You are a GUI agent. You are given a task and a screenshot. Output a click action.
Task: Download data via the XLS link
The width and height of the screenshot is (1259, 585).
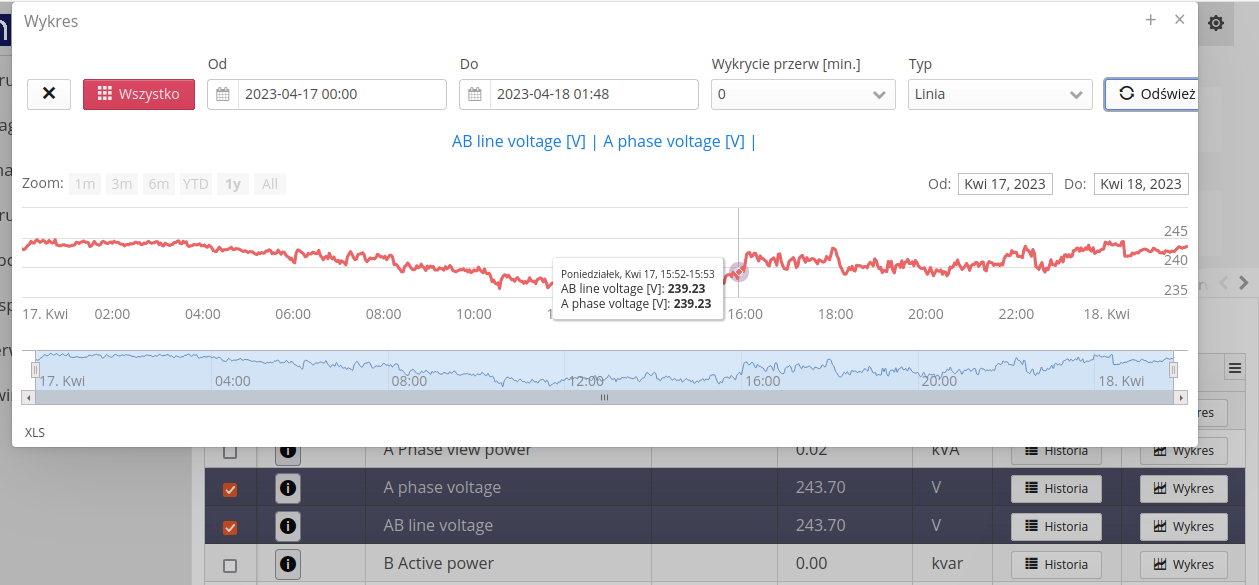point(35,433)
